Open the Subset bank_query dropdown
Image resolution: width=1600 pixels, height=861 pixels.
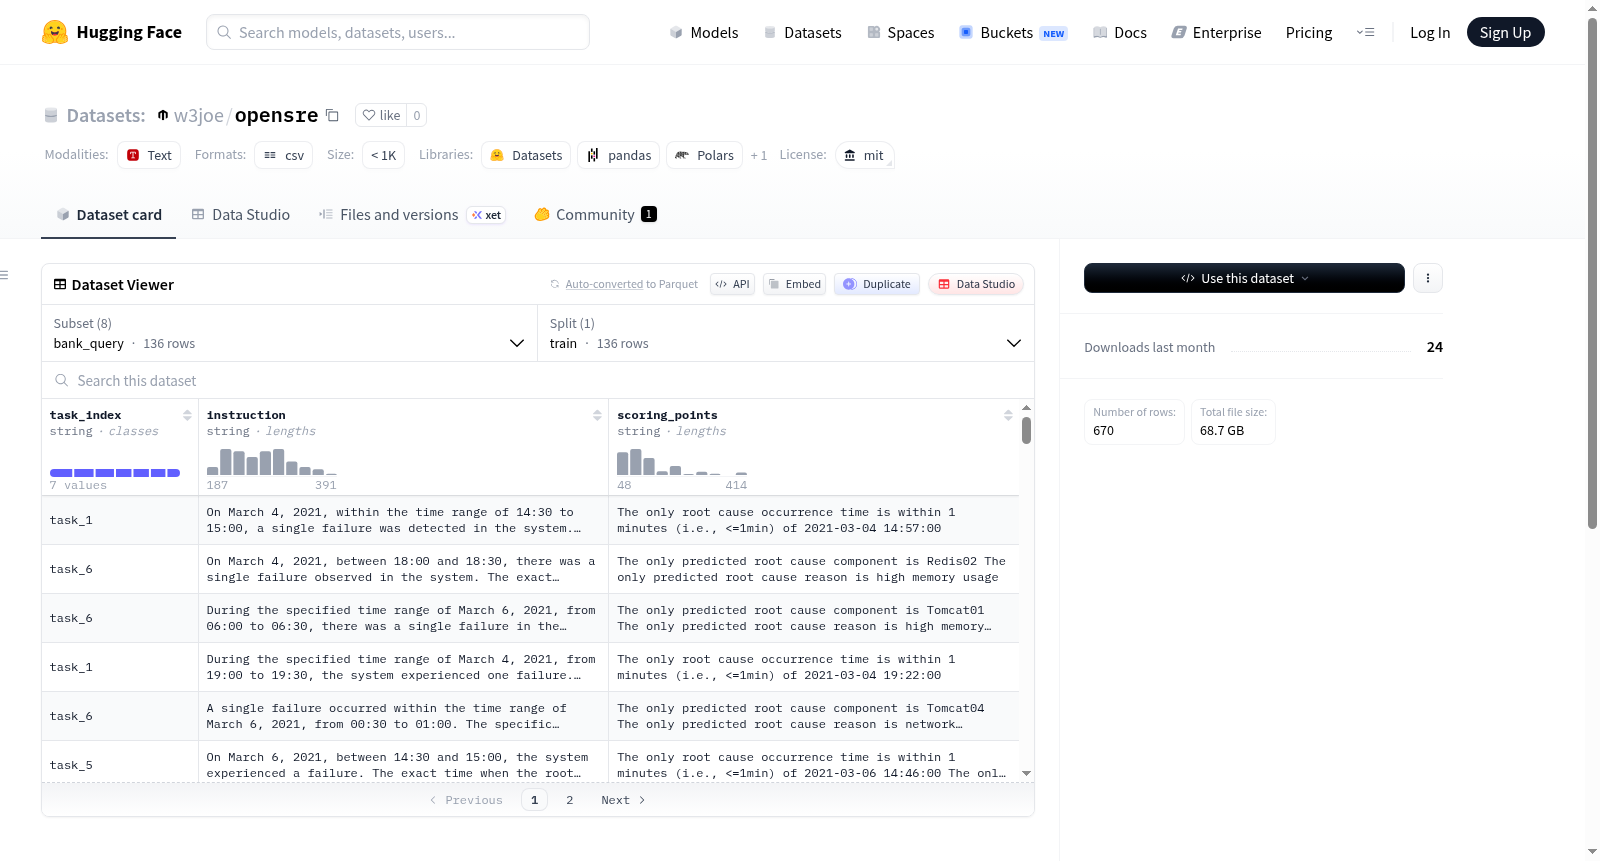(290, 333)
